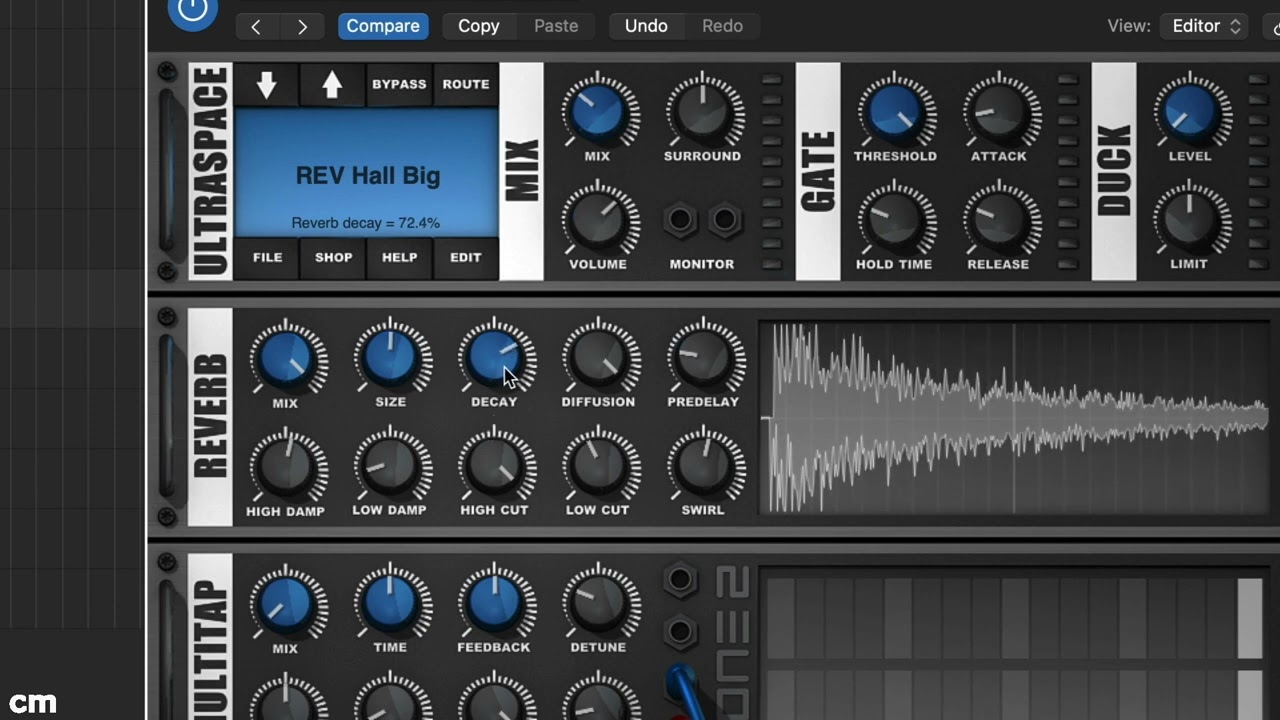The height and width of the screenshot is (720, 1280).
Task: Click the Reverb MIX knob
Action: [286, 357]
